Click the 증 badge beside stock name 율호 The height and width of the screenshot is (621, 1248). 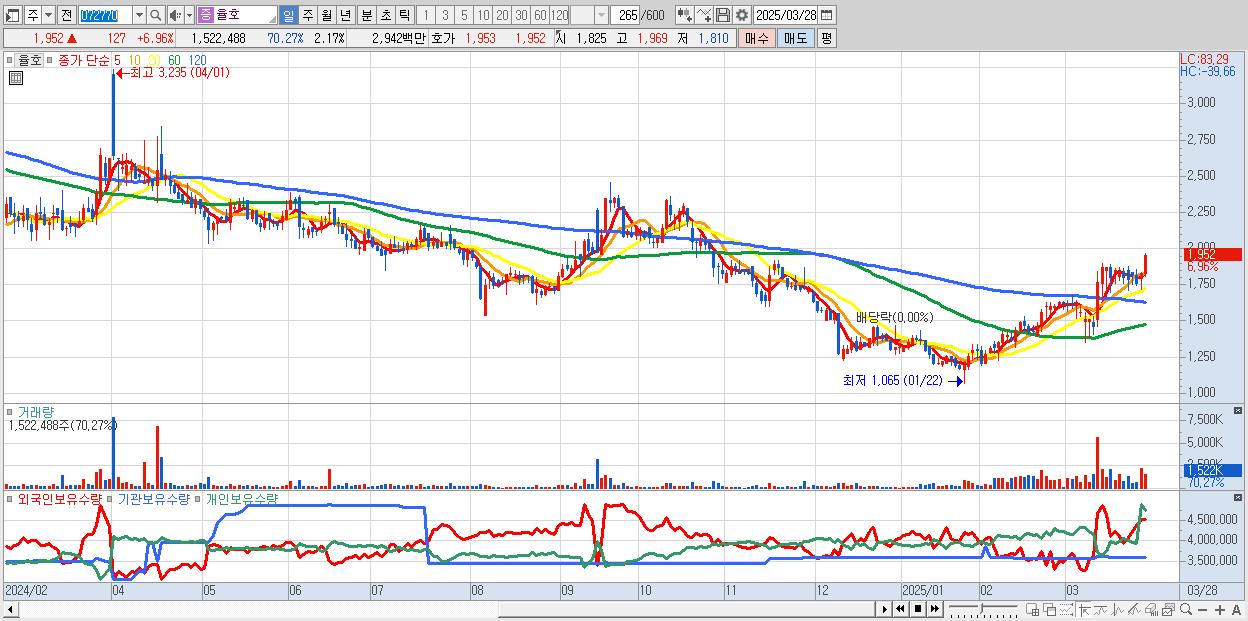pyautogui.click(x=205, y=15)
